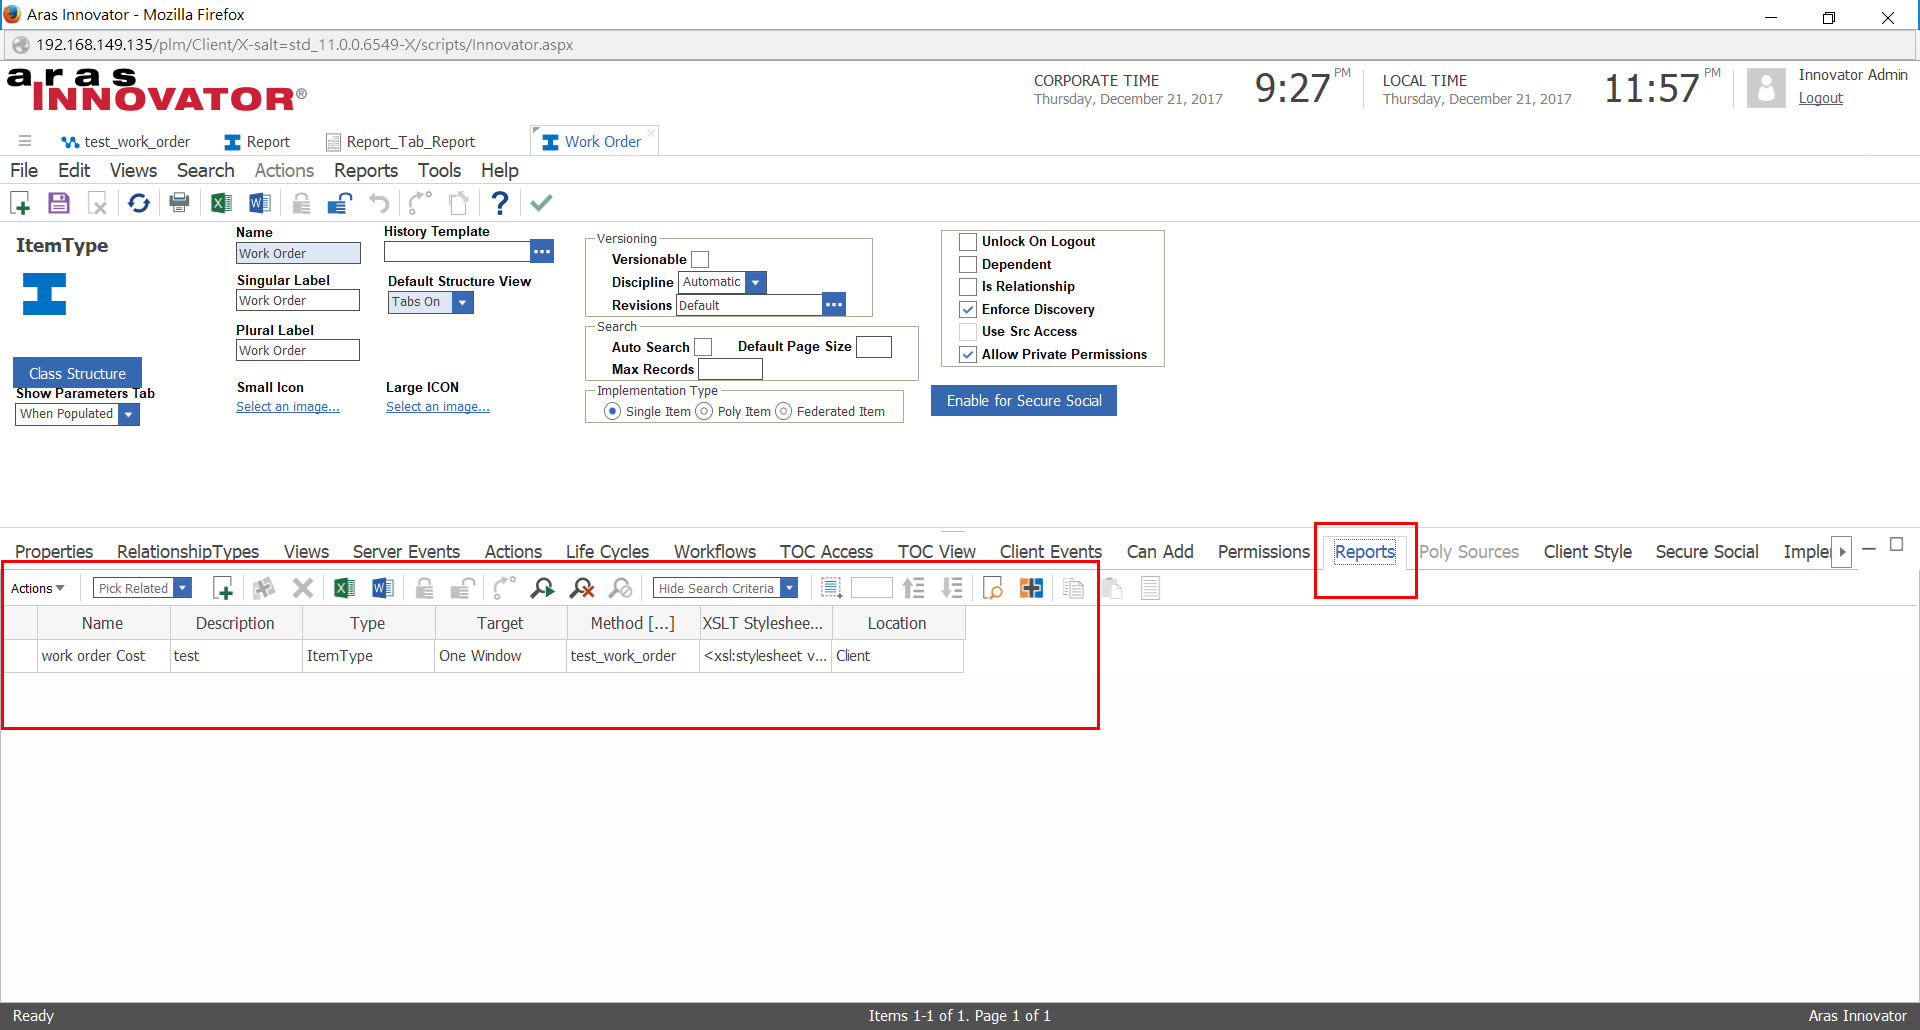
Task: Click the purple Save floppy icon
Action: 59,203
